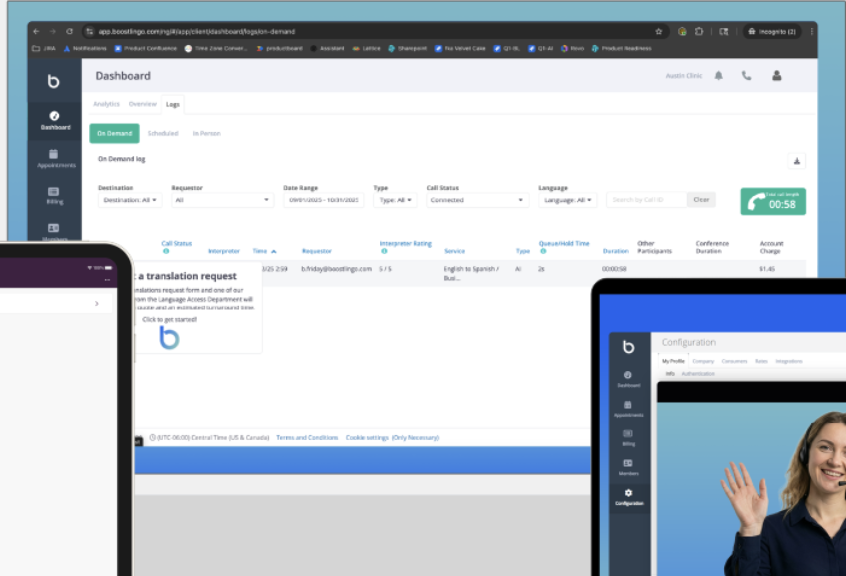846x576 pixels.
Task: Expand the Language: All dropdown
Action: pos(568,200)
